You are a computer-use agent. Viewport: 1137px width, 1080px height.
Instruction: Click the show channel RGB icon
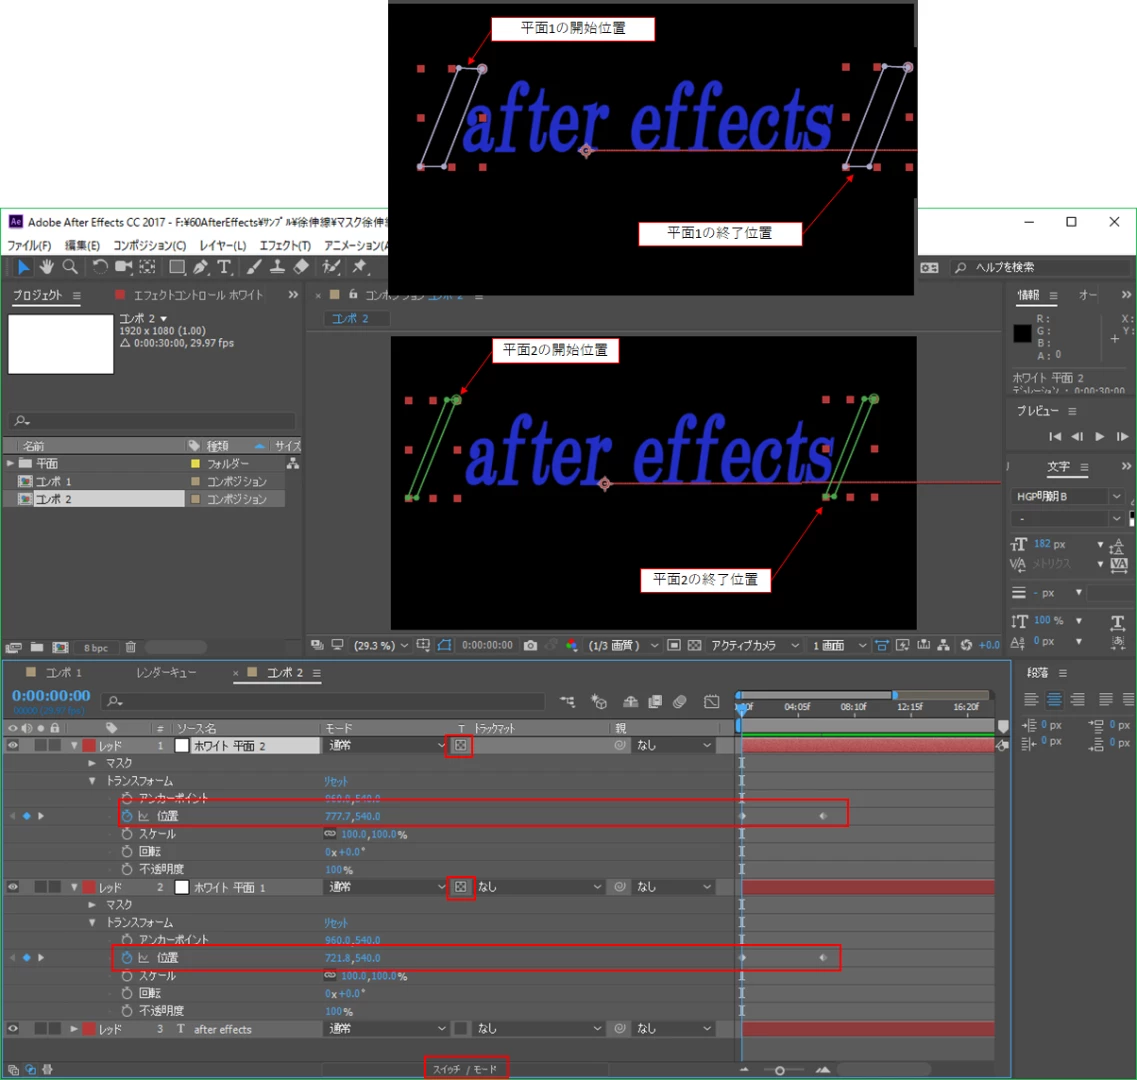pos(572,646)
